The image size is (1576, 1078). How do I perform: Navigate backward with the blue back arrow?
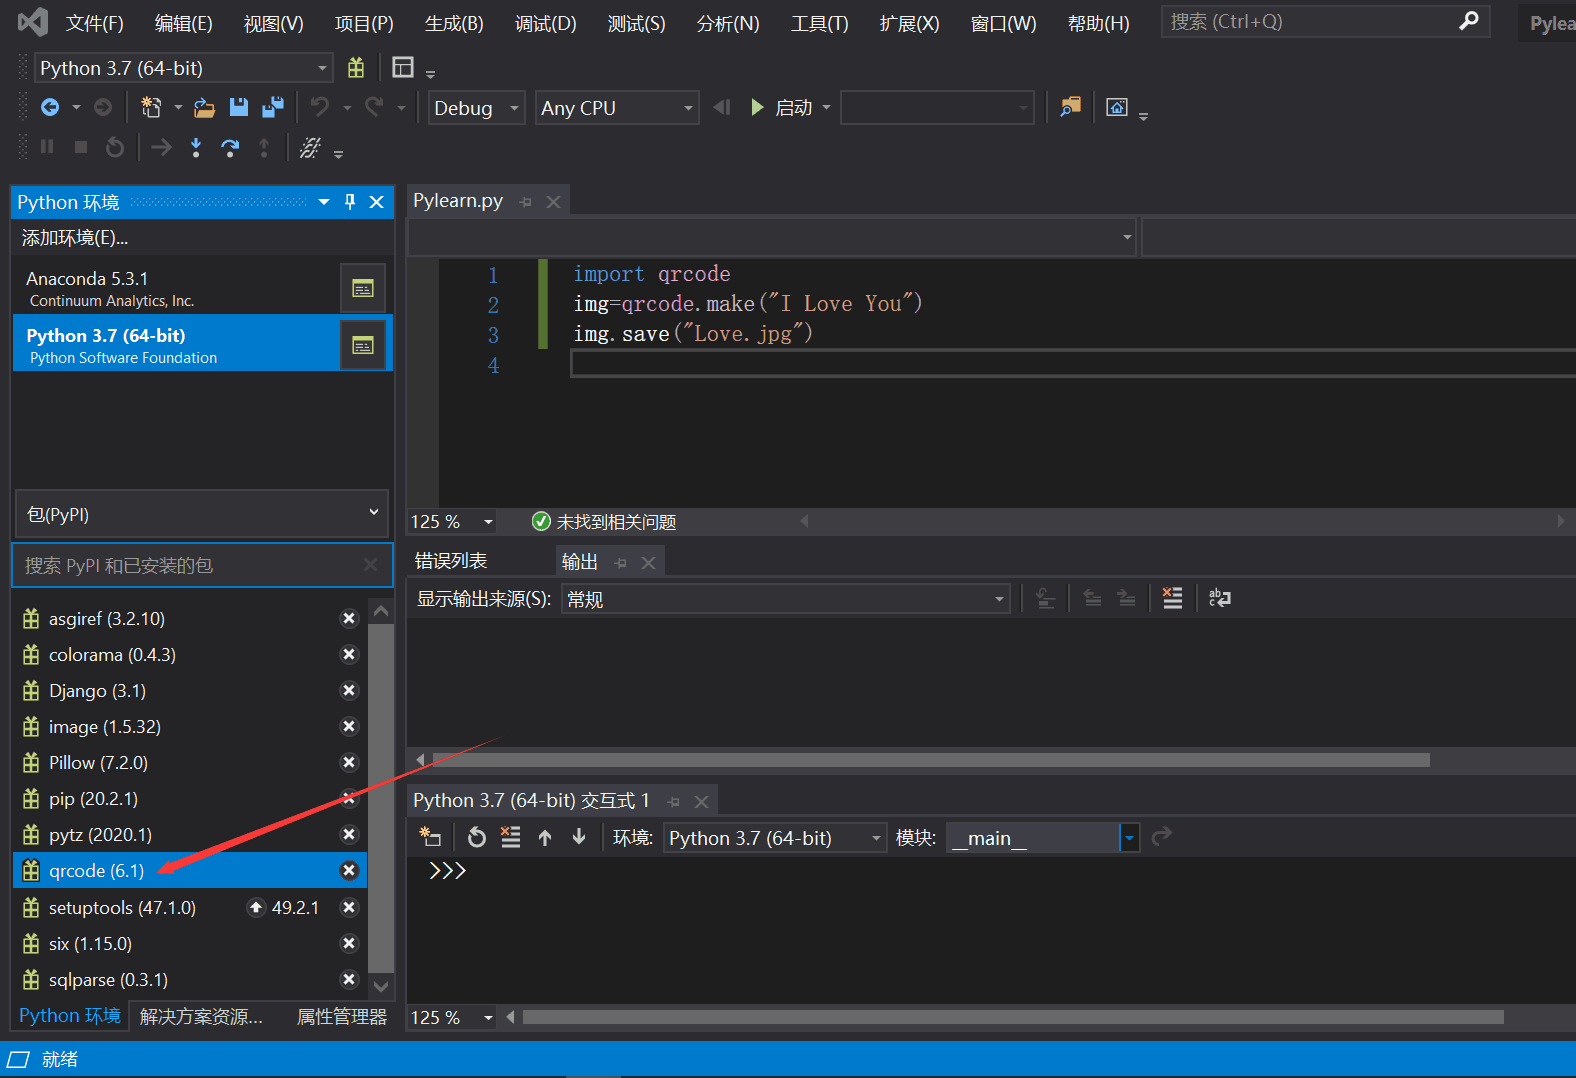point(49,107)
